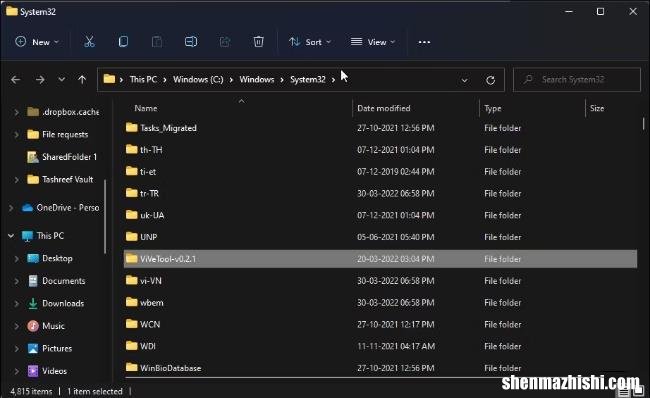Sort by the Type column header
650x398 pixels.
coord(492,109)
